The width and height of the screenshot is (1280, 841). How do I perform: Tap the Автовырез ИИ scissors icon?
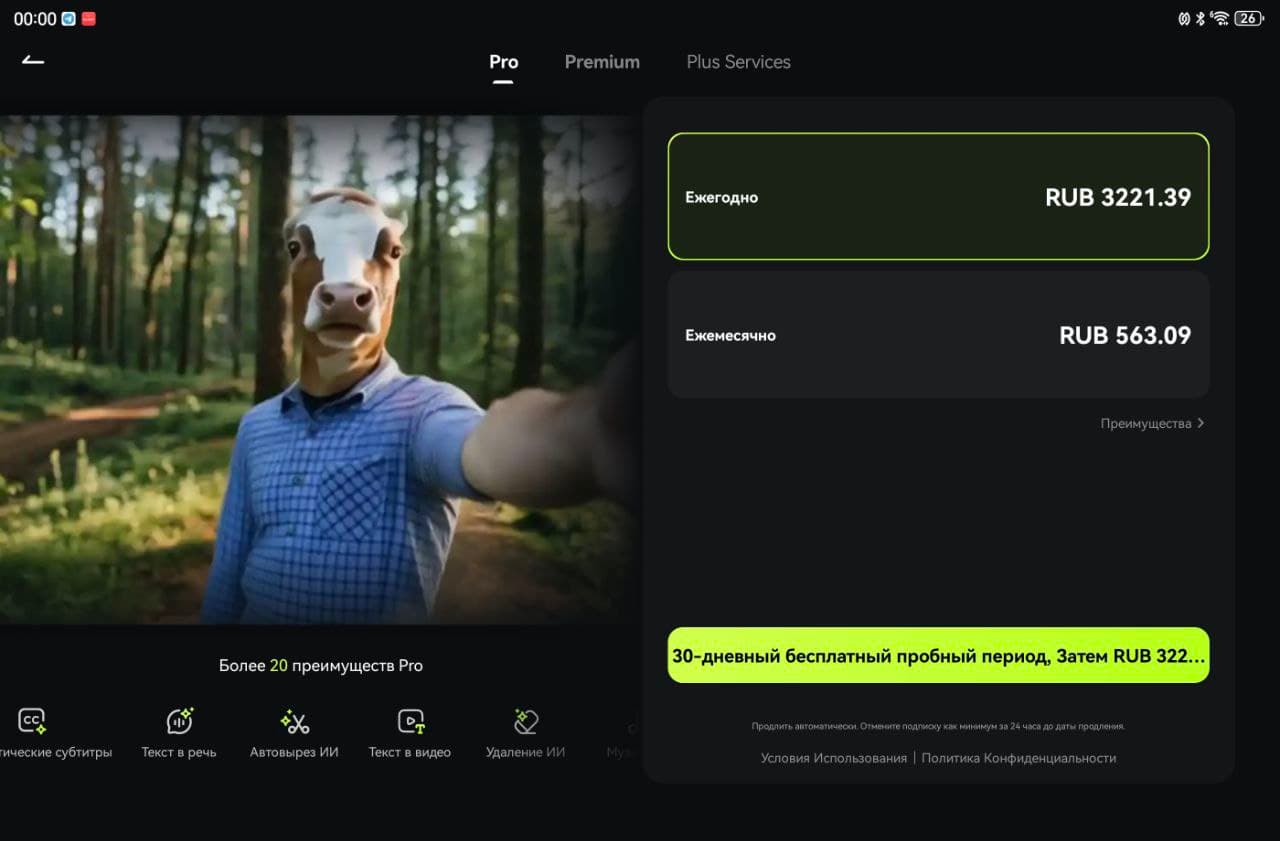coord(294,721)
